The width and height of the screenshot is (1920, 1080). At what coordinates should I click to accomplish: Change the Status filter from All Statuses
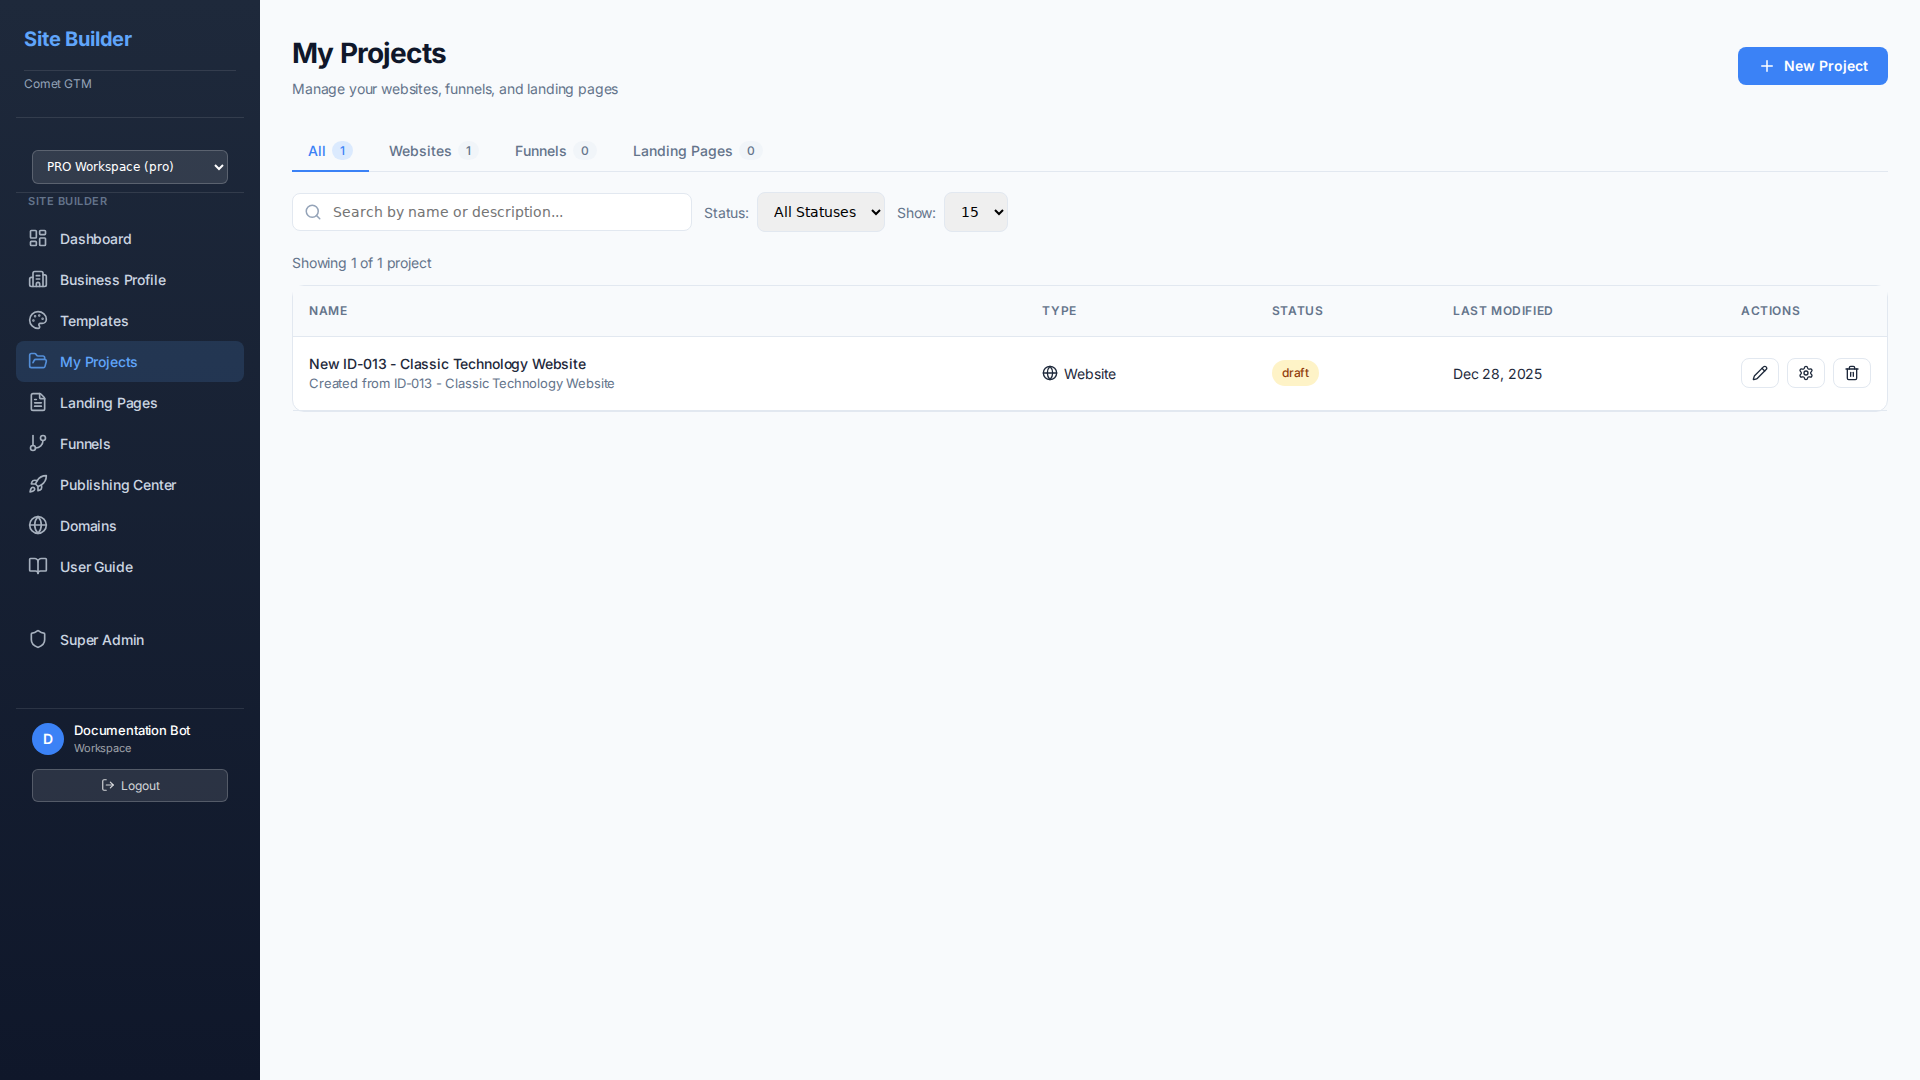[x=820, y=212]
